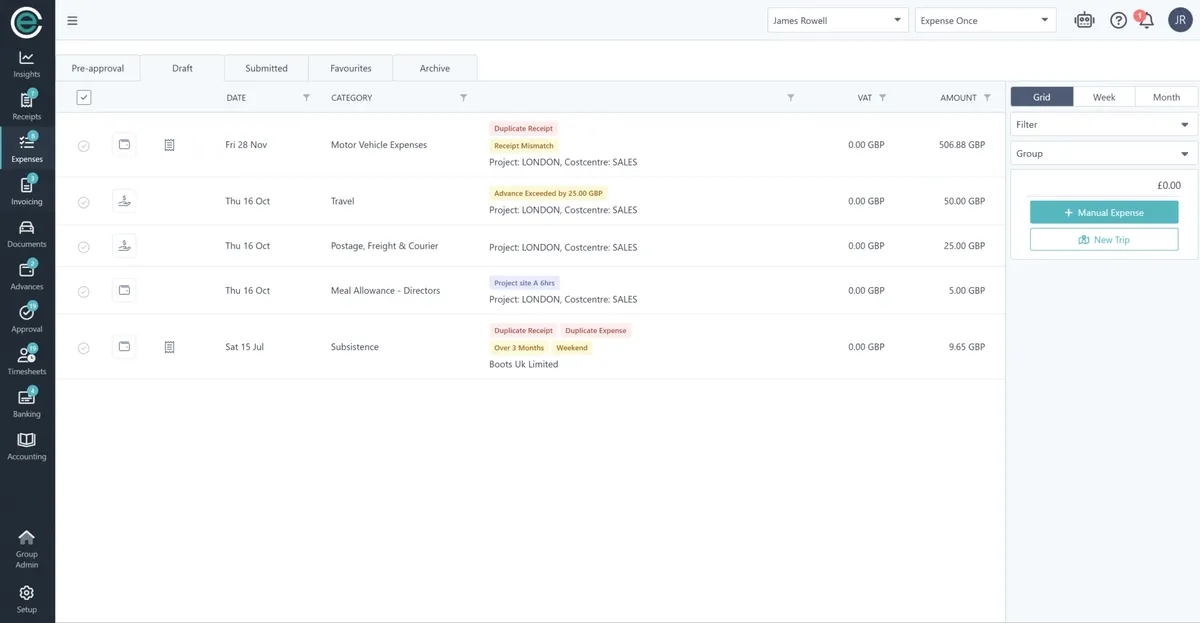
Task: Open the JR user avatar menu
Action: [x=1180, y=20]
